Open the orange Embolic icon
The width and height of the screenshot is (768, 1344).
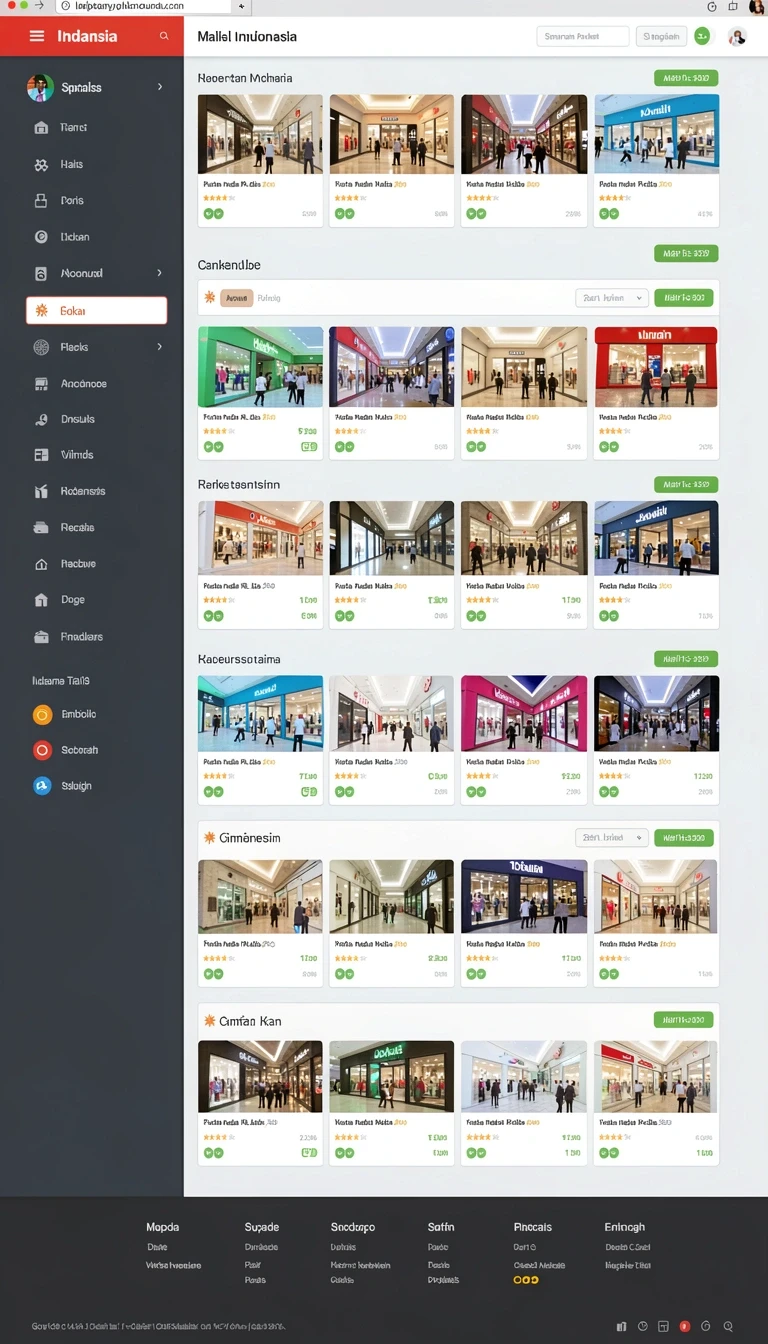point(42,714)
